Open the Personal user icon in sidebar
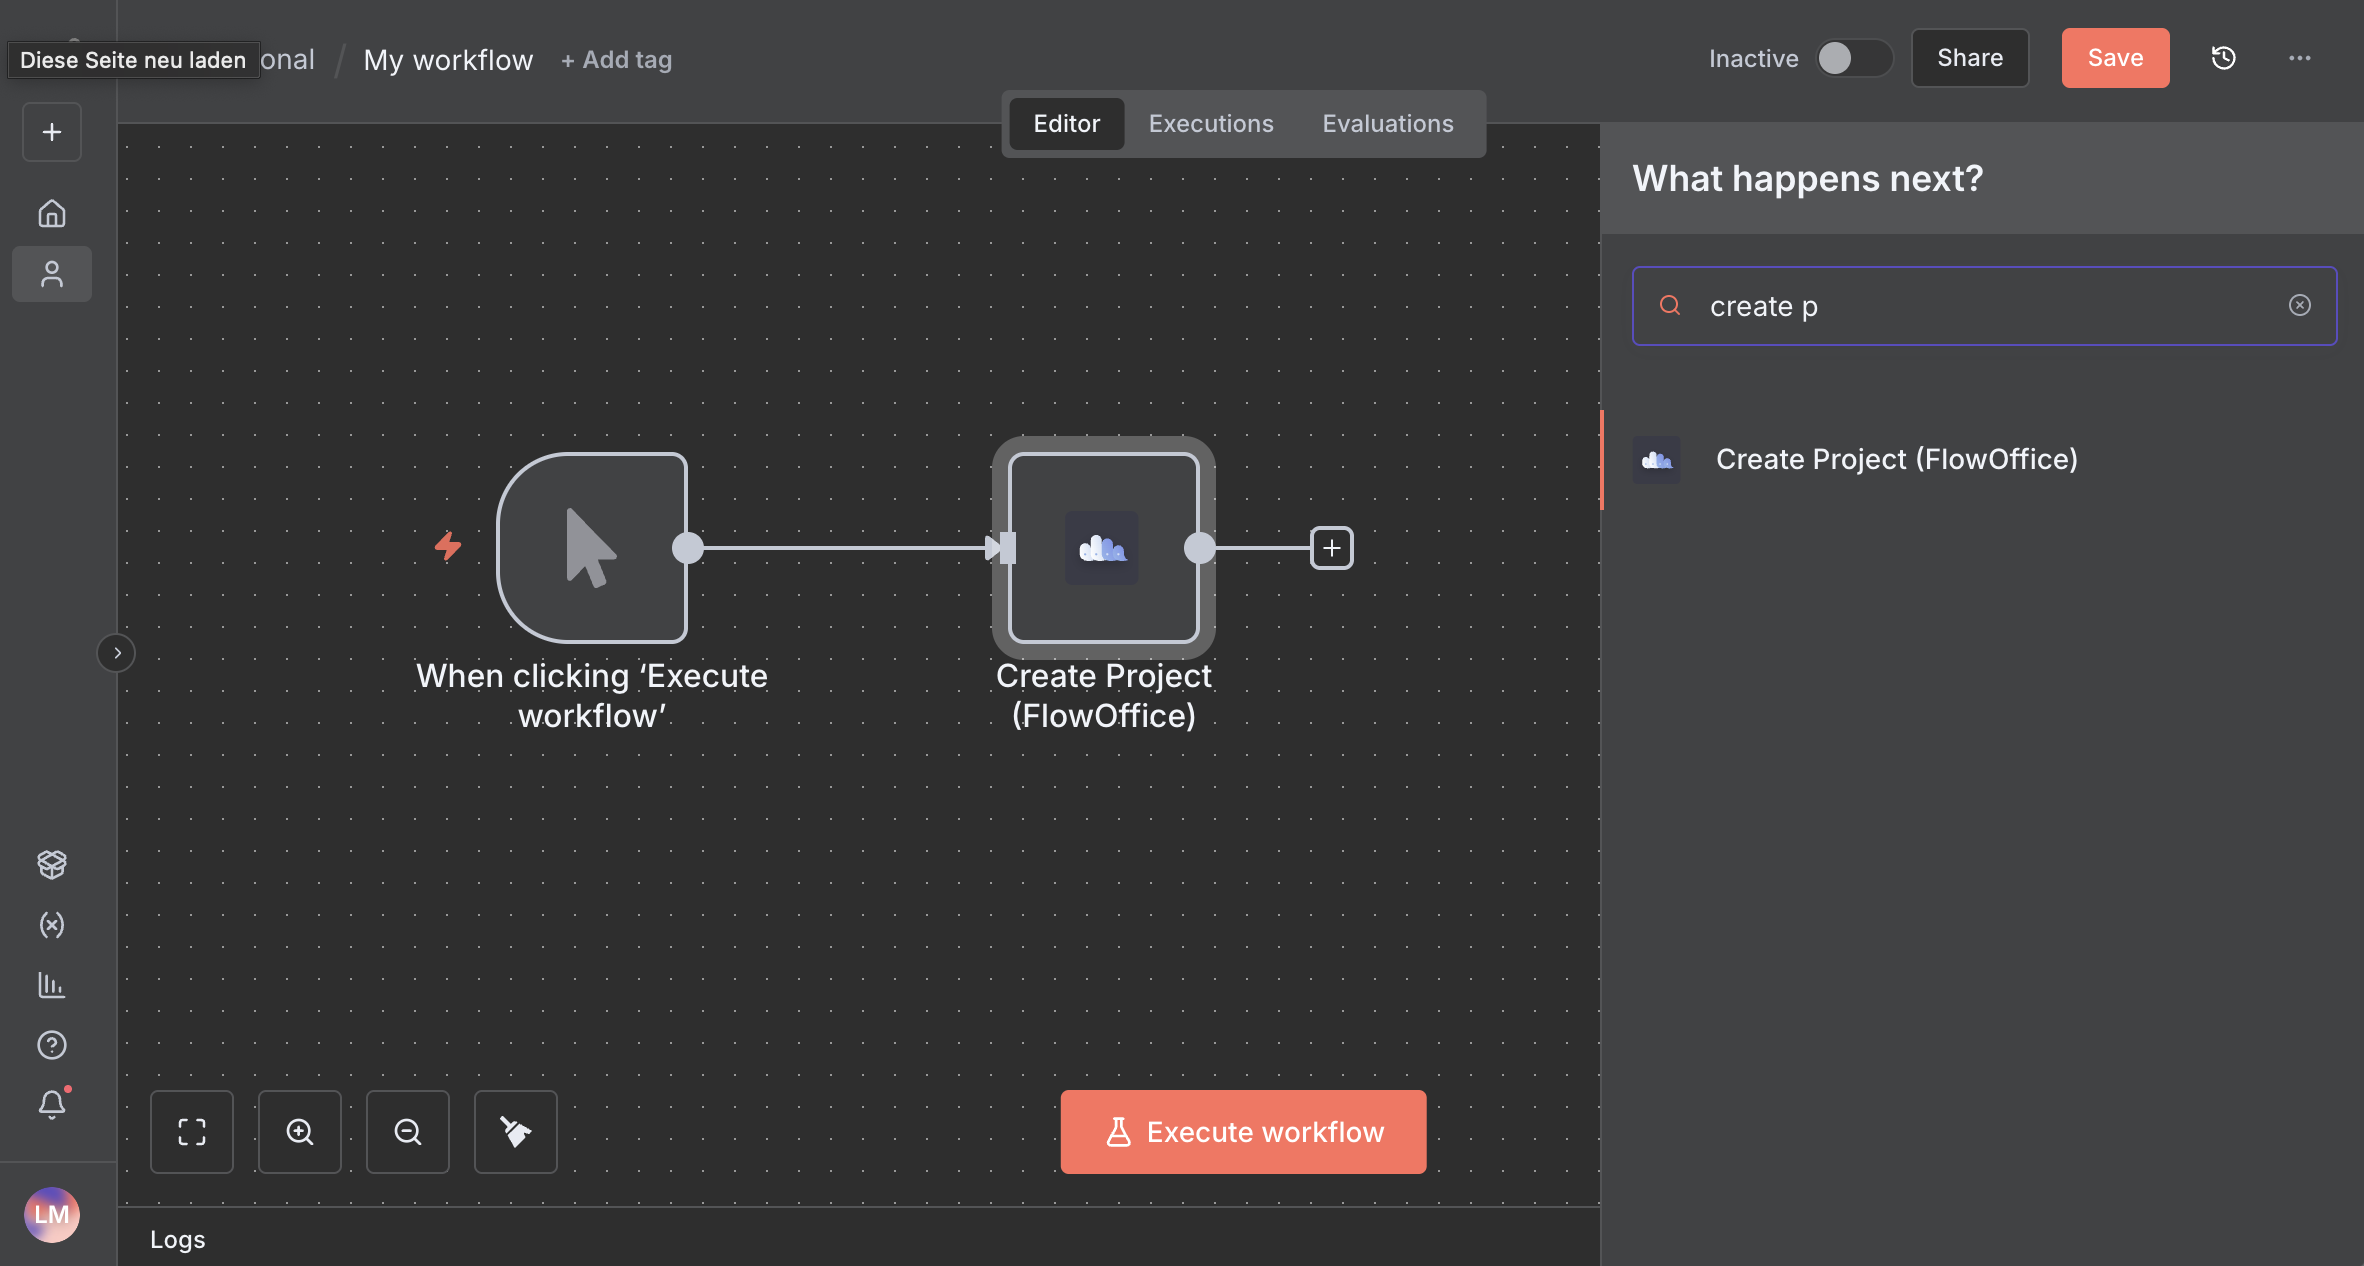This screenshot has height=1266, width=2364. click(x=52, y=274)
